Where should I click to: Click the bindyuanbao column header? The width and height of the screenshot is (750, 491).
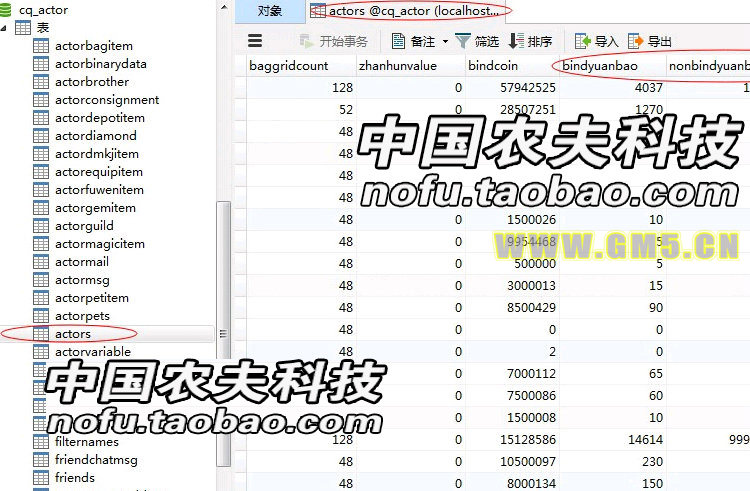(x=600, y=66)
